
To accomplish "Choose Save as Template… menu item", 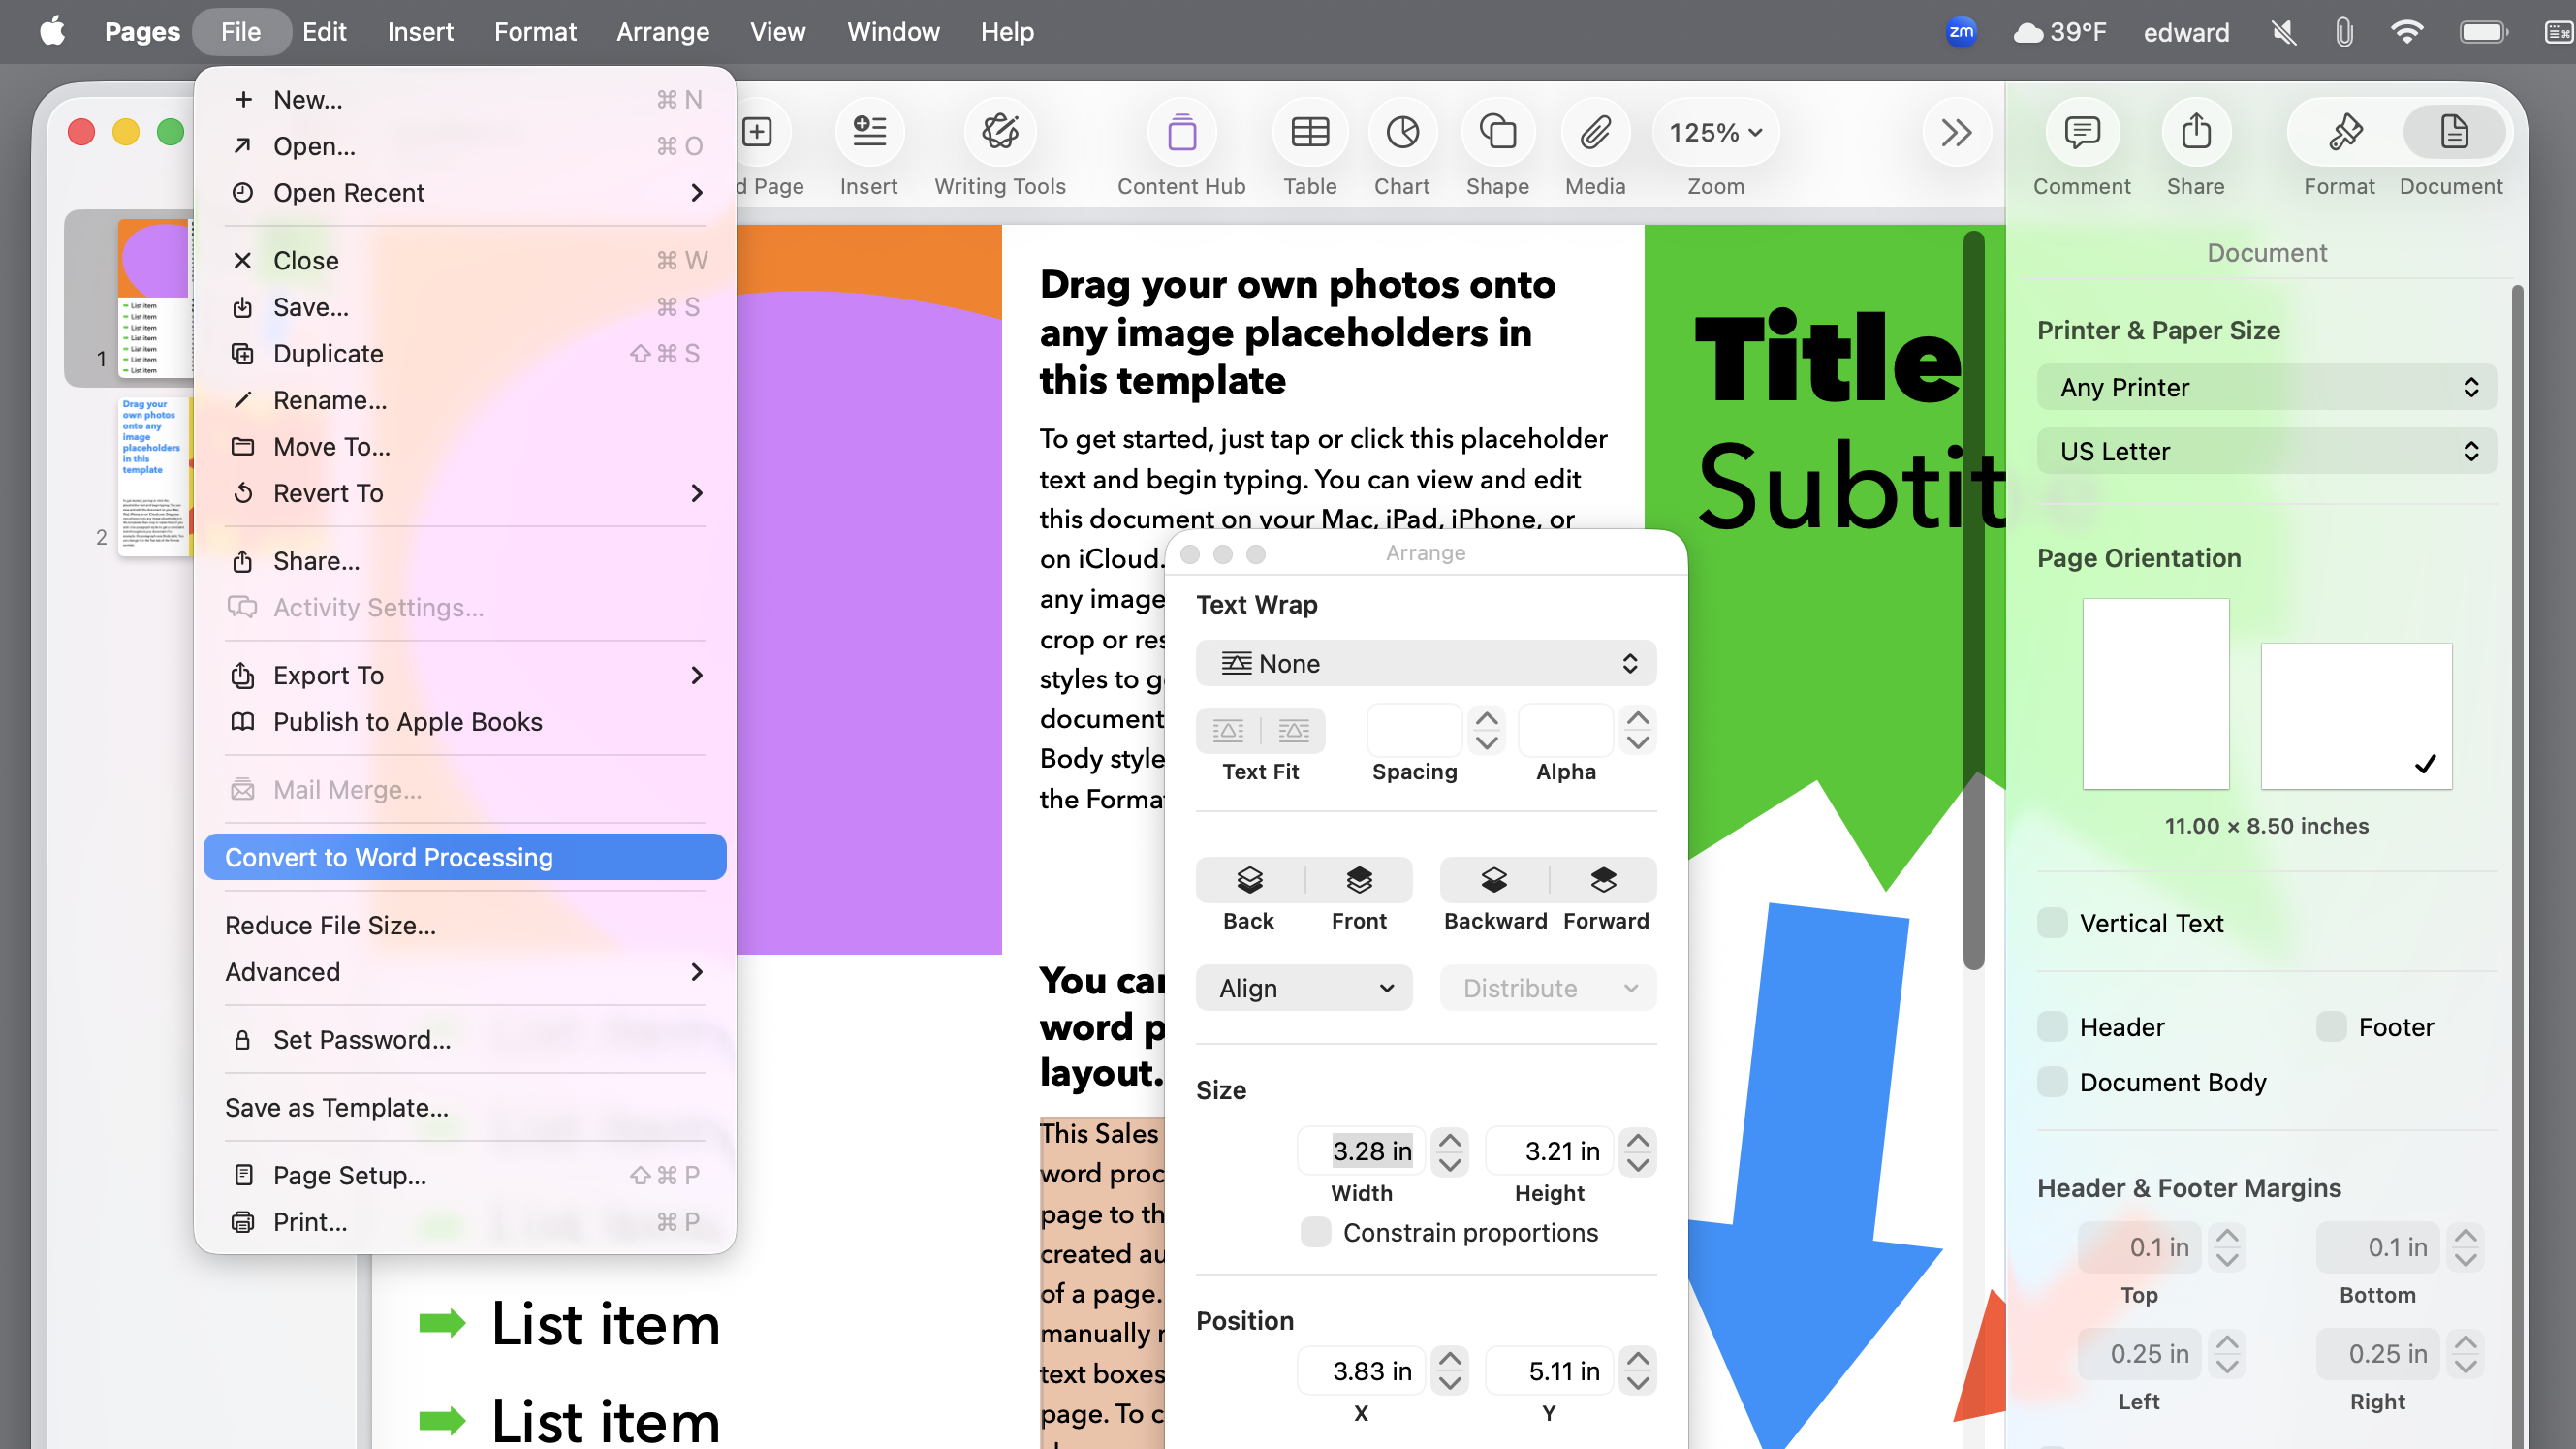I will [x=465, y=1107].
